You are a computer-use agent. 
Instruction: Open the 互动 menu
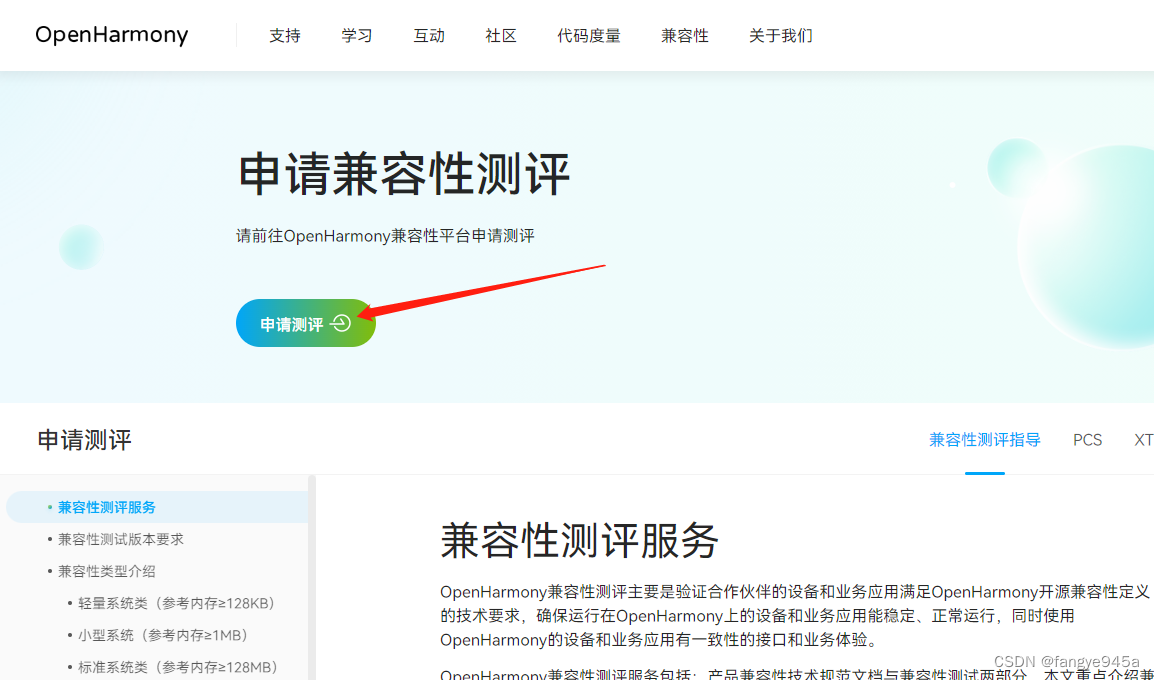click(429, 35)
